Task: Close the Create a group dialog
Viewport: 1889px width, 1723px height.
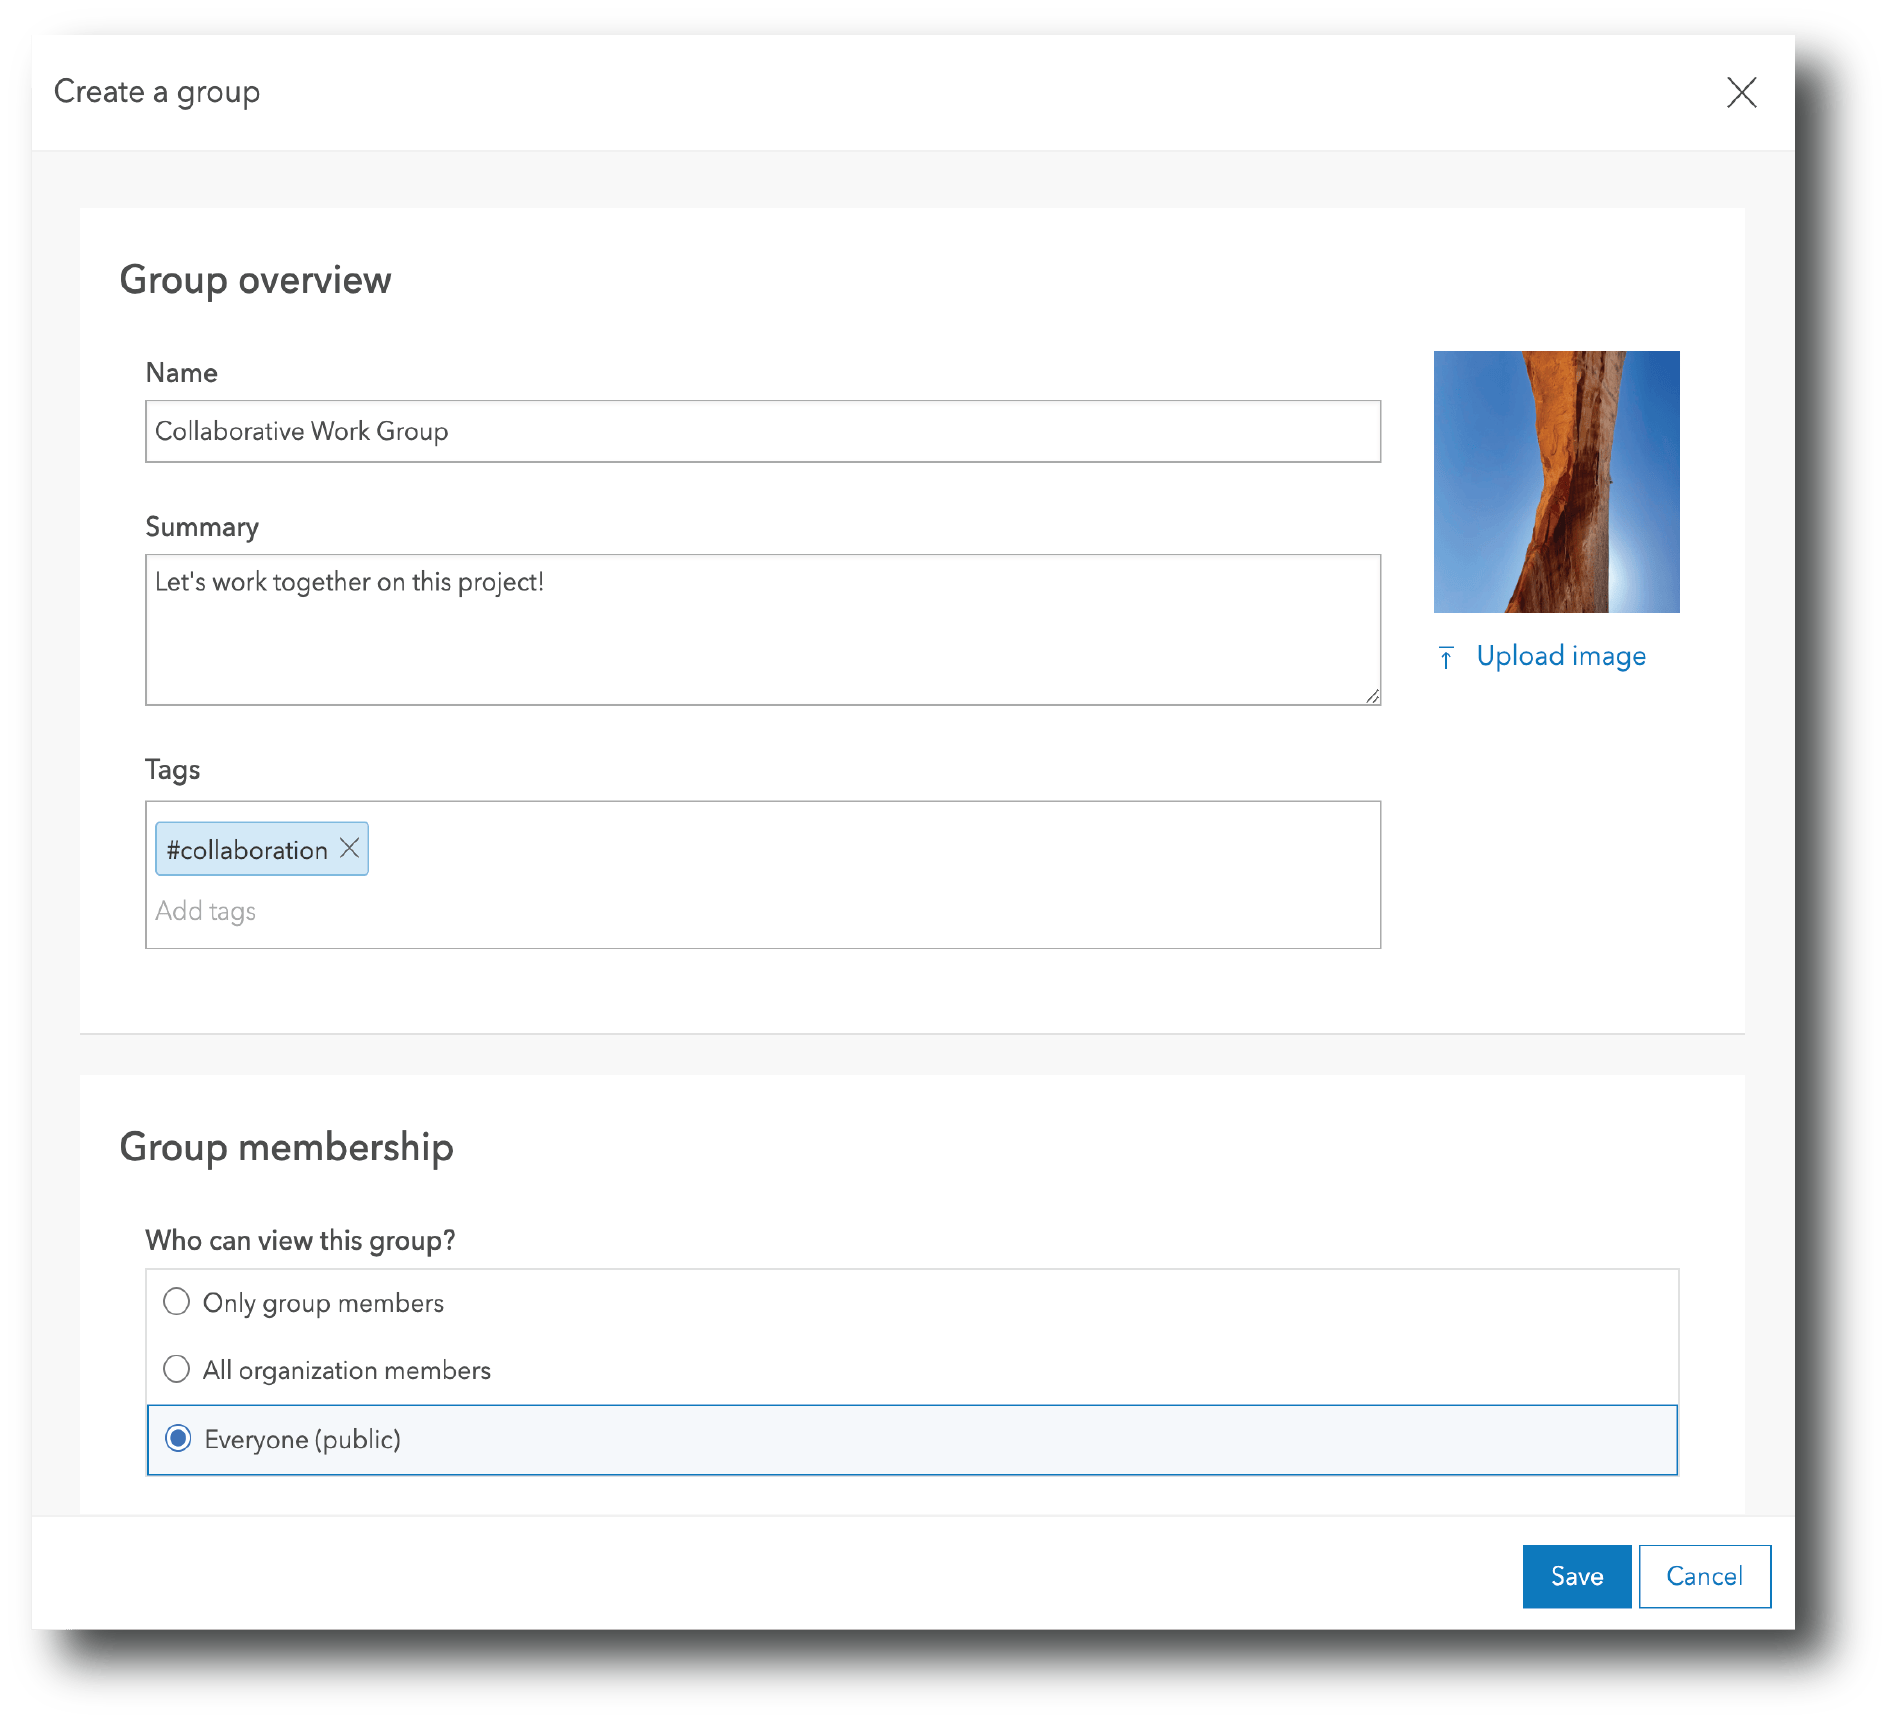Action: [1742, 92]
